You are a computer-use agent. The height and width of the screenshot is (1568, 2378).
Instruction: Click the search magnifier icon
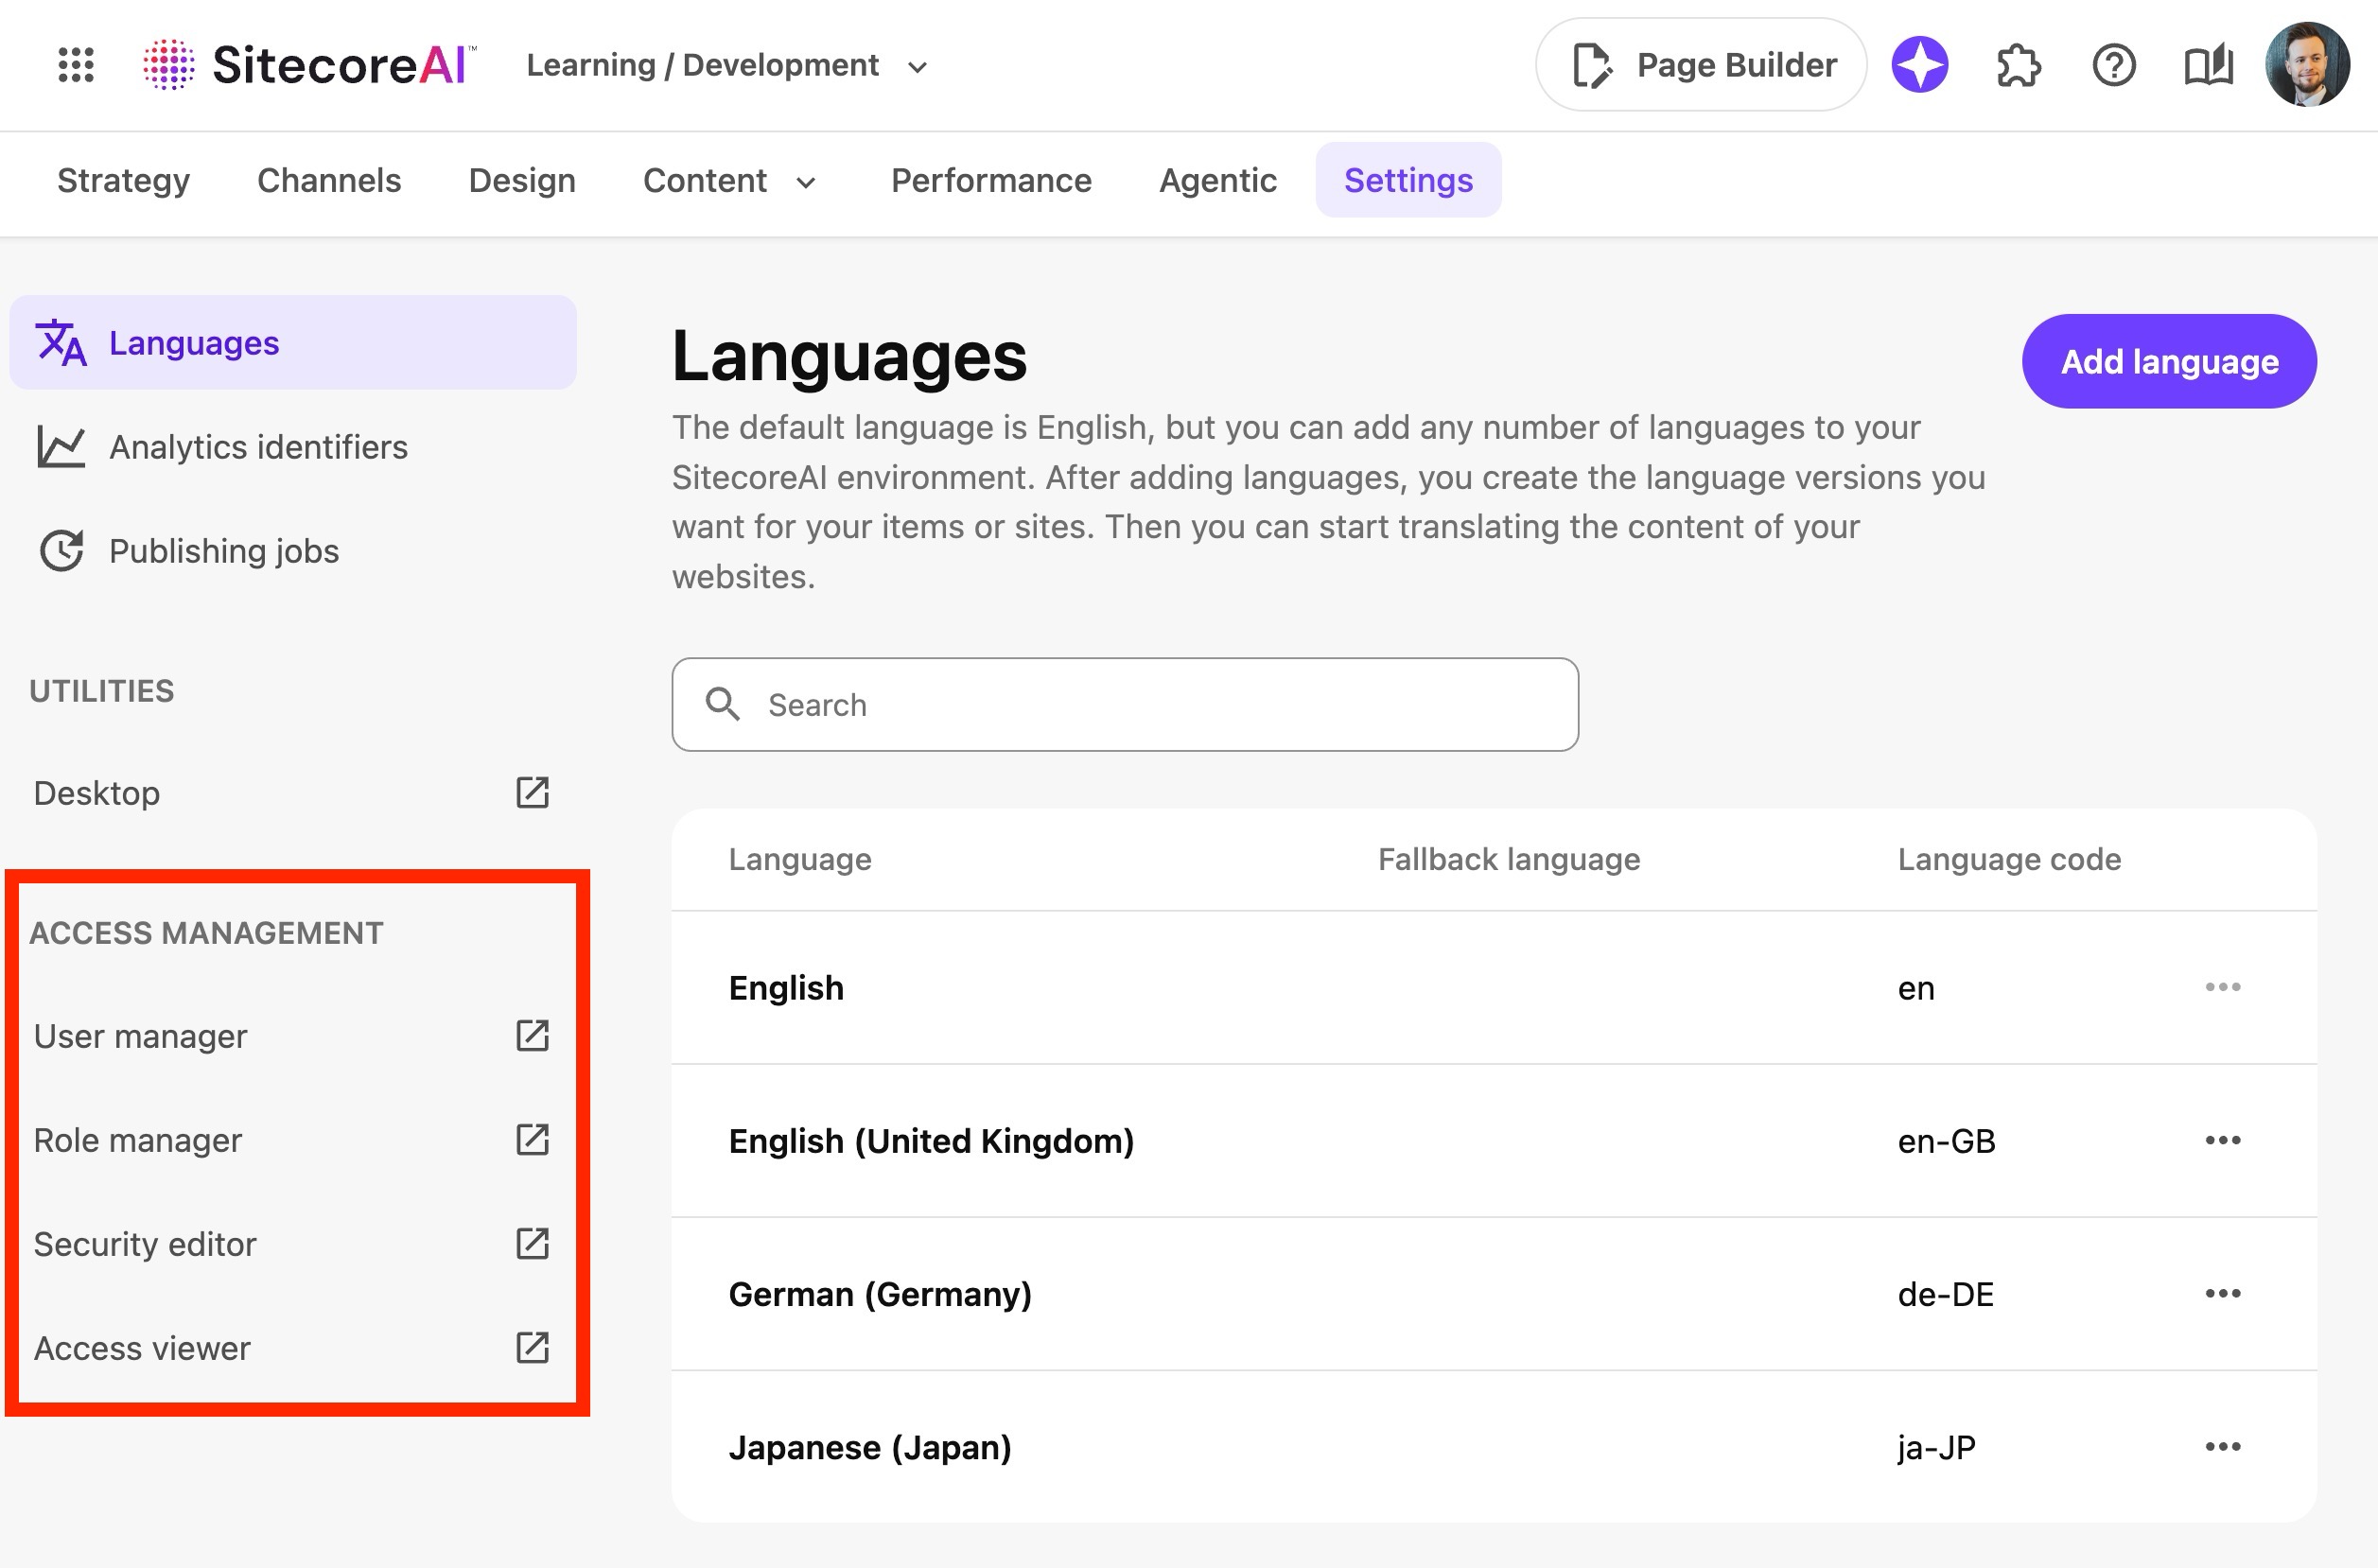click(x=722, y=704)
